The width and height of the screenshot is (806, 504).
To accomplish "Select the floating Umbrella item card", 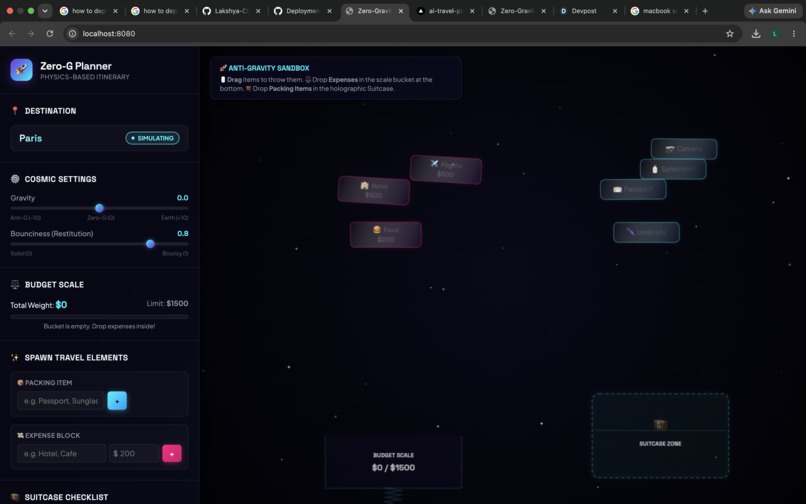I will tap(646, 232).
